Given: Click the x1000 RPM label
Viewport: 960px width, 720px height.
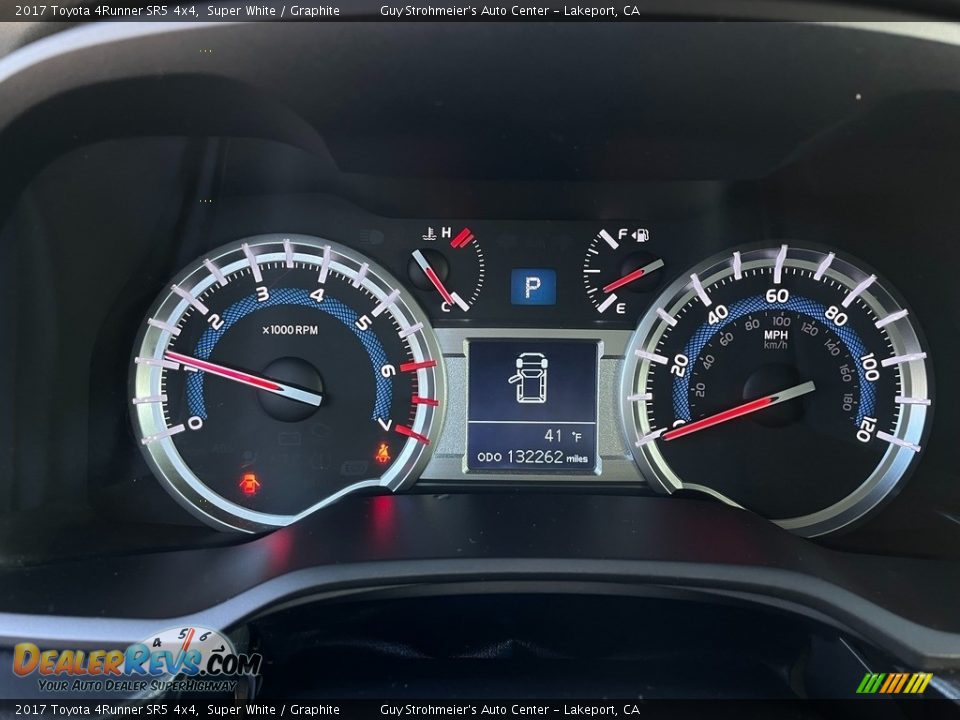Looking at the screenshot, I should point(290,330).
